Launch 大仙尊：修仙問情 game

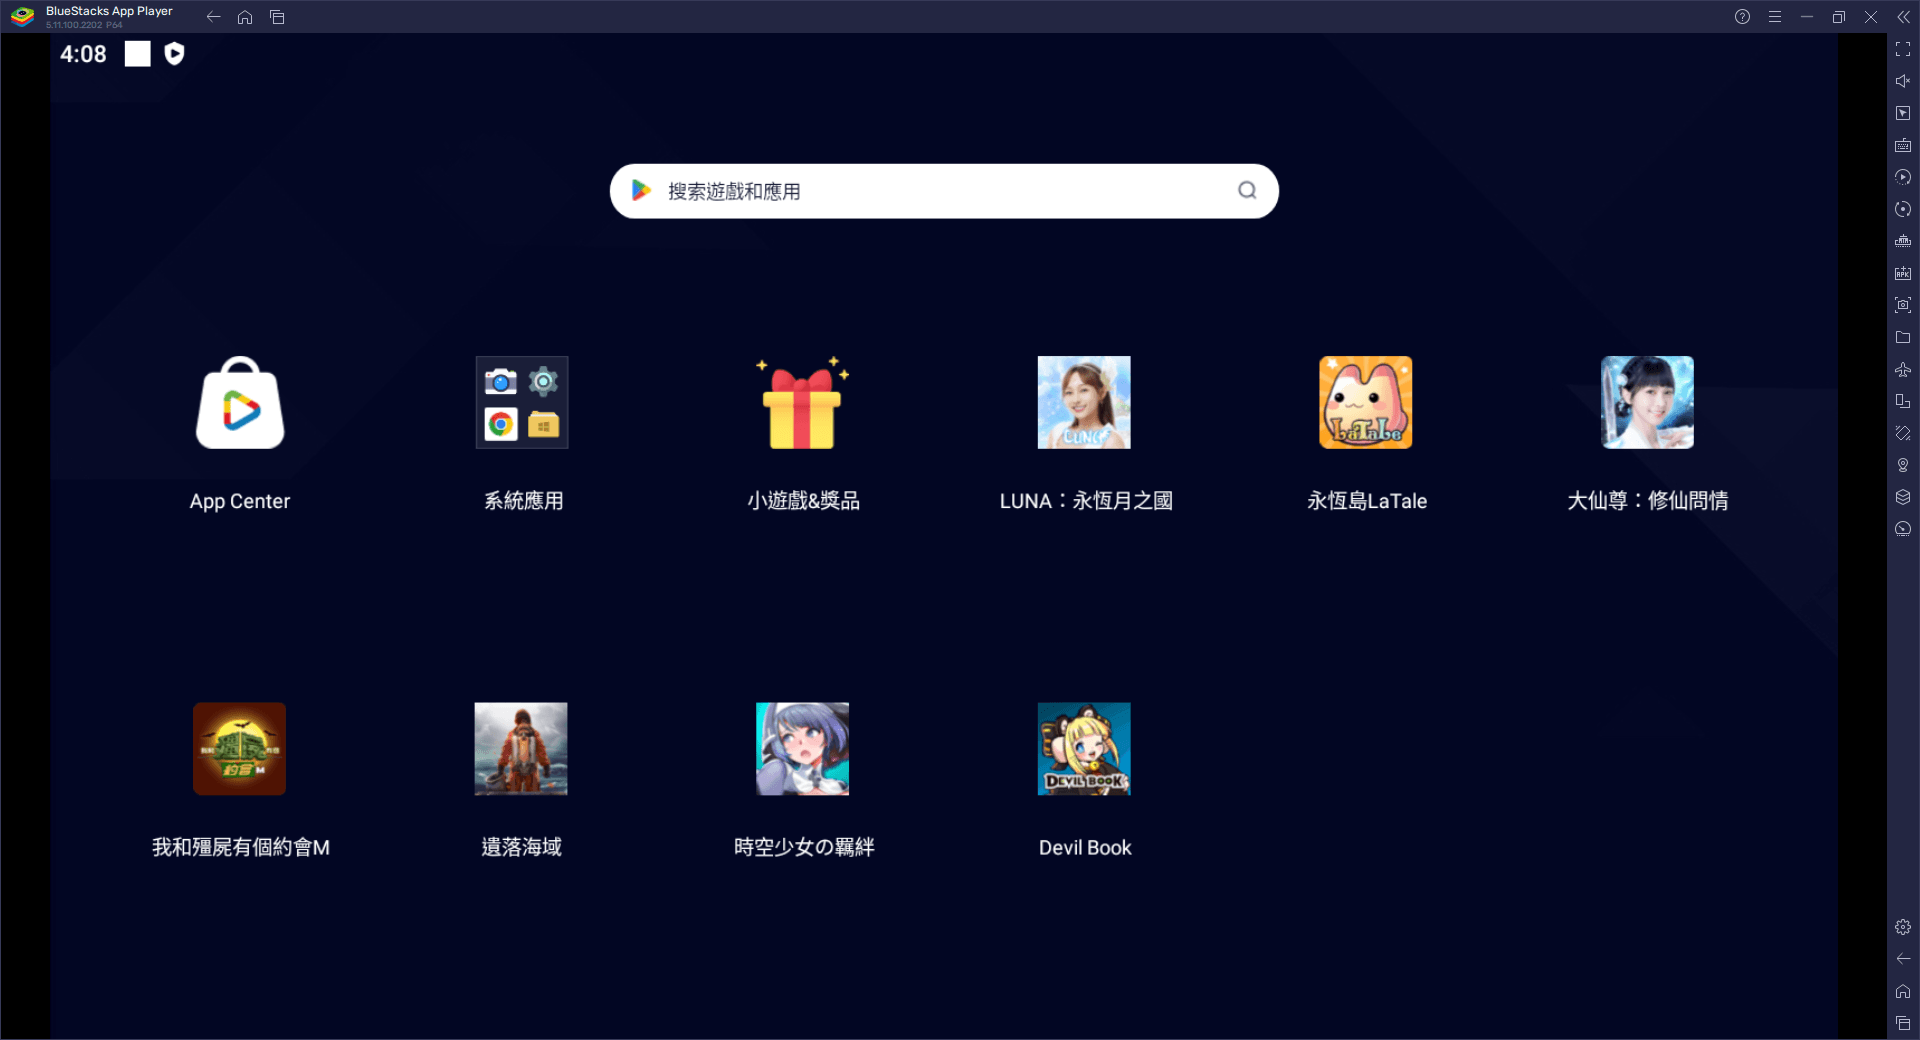1647,403
